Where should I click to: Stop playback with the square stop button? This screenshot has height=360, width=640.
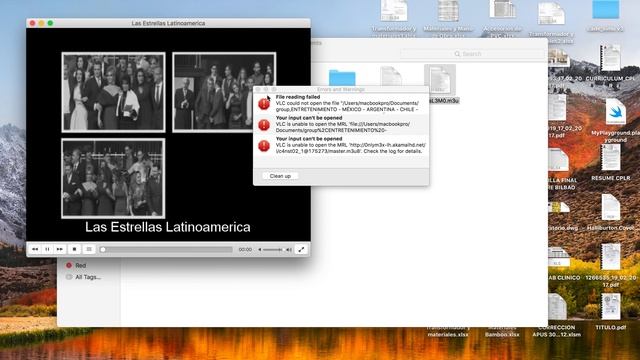pyautogui.click(x=74, y=249)
